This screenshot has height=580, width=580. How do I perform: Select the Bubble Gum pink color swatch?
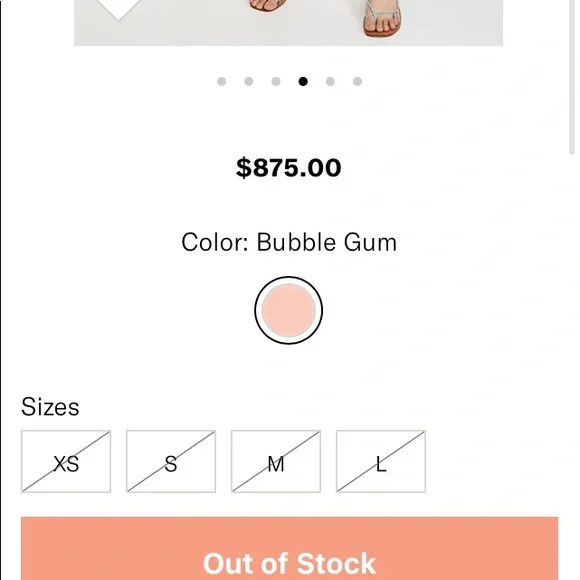coord(289,310)
